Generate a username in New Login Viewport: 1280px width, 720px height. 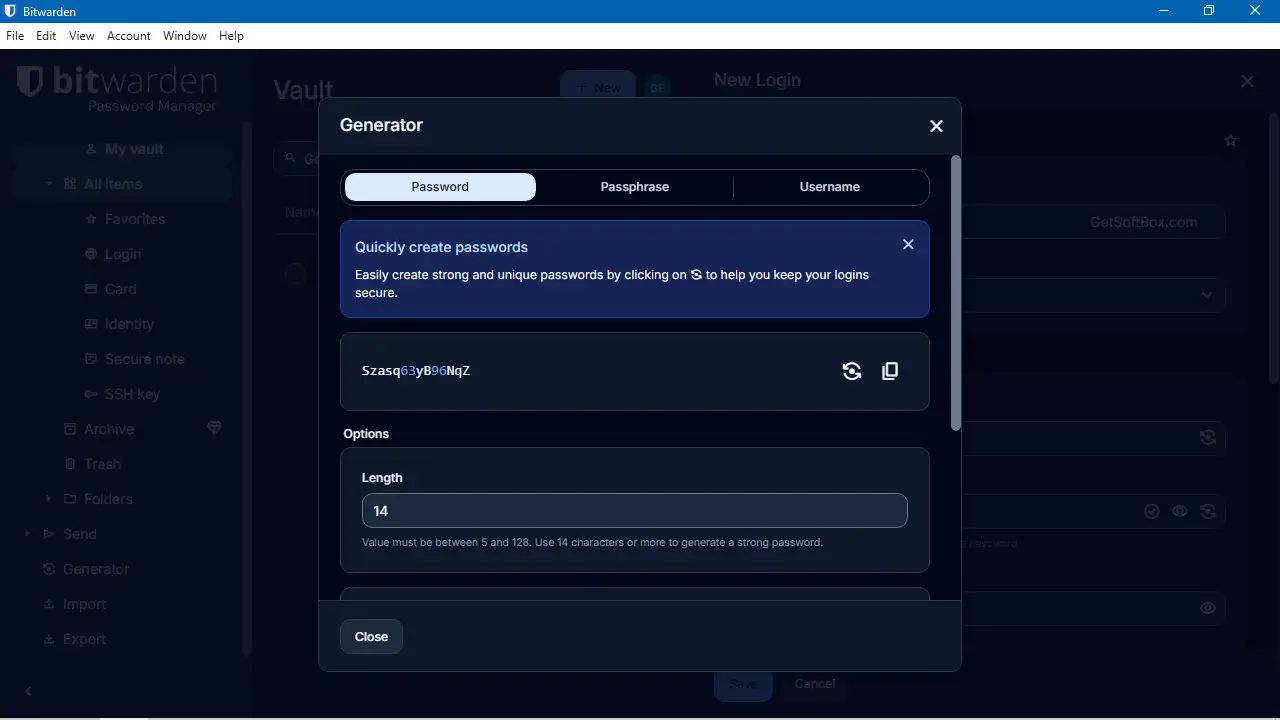click(x=1208, y=437)
